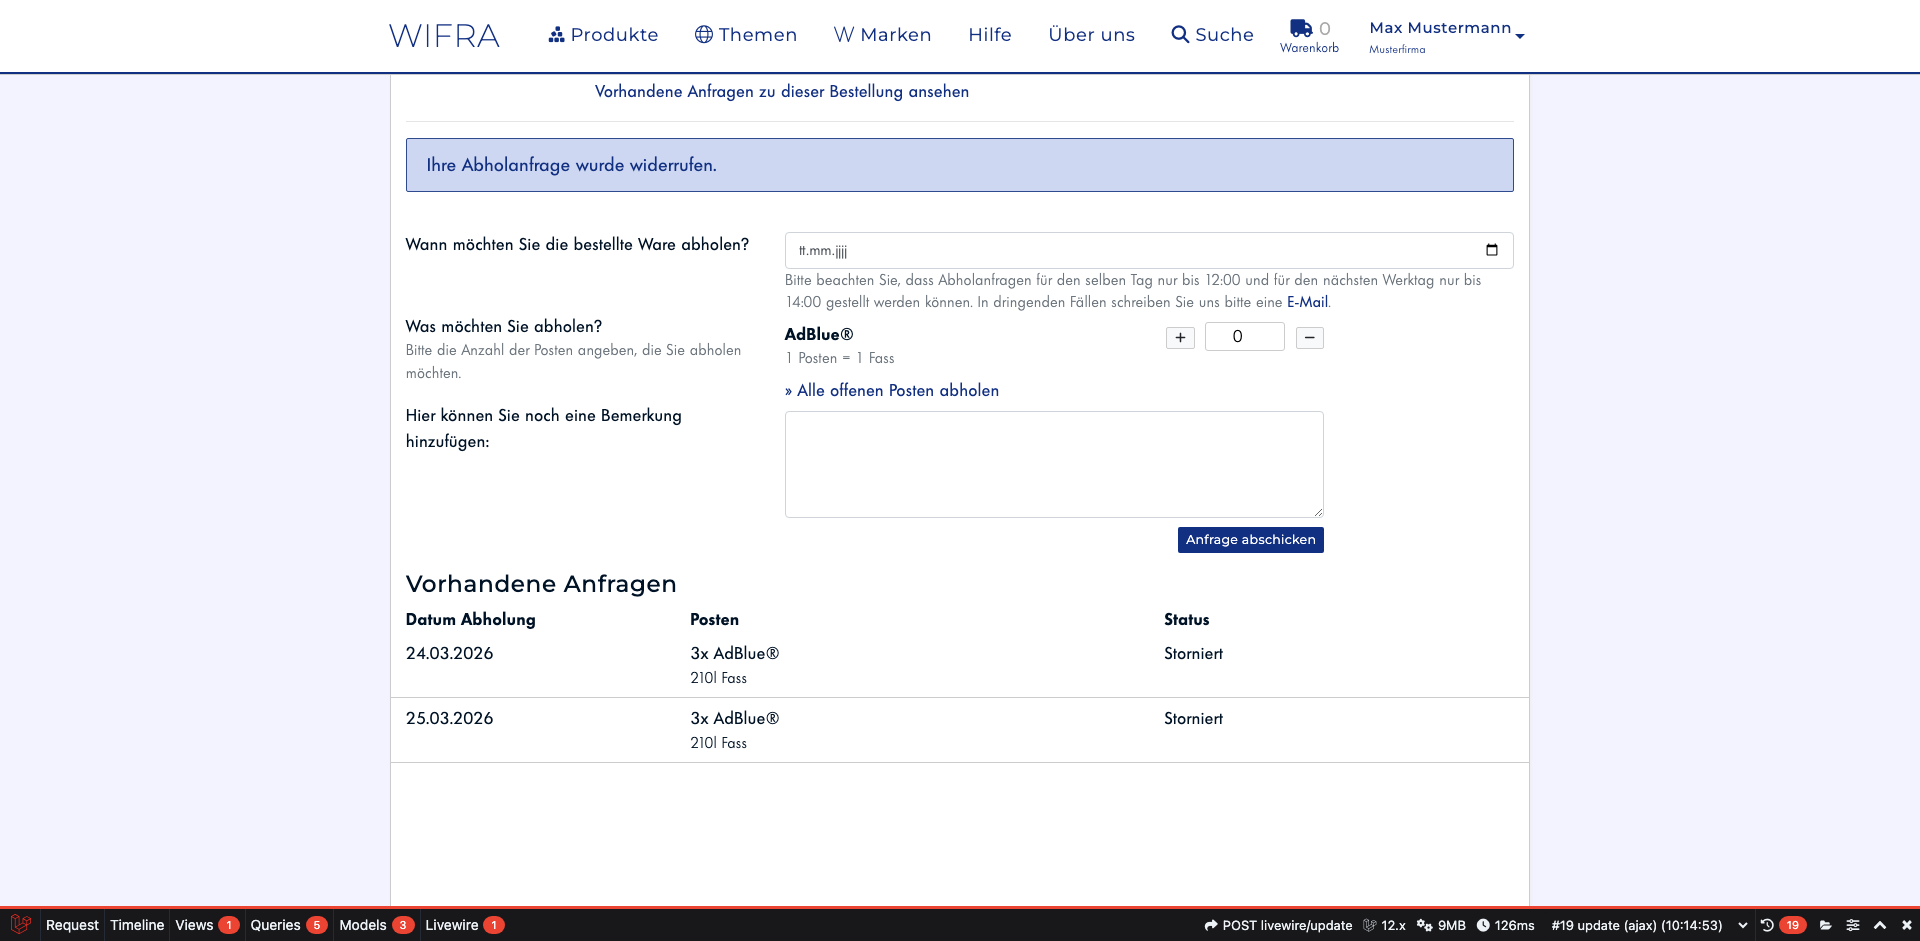Click the AdBlue quantity input field
1920x941 pixels.
(x=1244, y=337)
